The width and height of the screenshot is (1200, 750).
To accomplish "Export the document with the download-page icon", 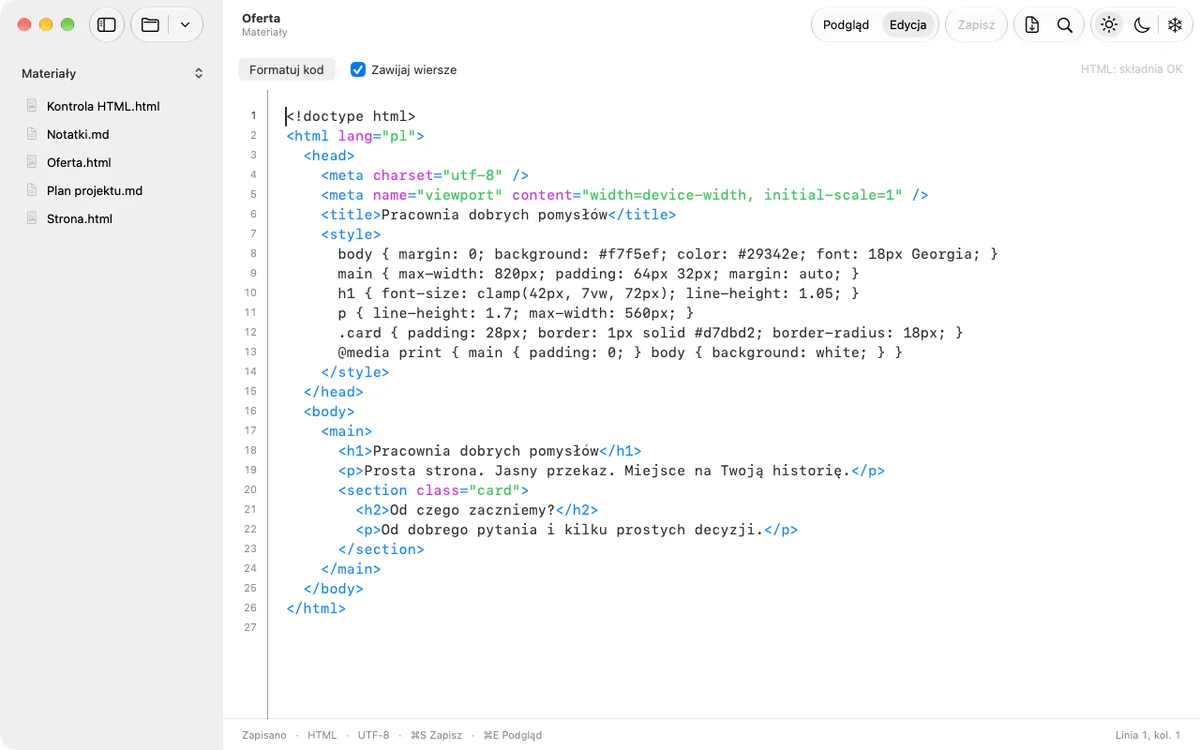I will point(1033,25).
